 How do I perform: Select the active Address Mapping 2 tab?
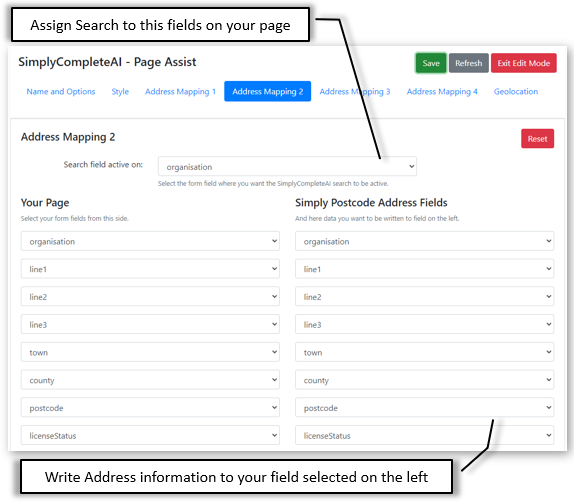click(x=268, y=92)
